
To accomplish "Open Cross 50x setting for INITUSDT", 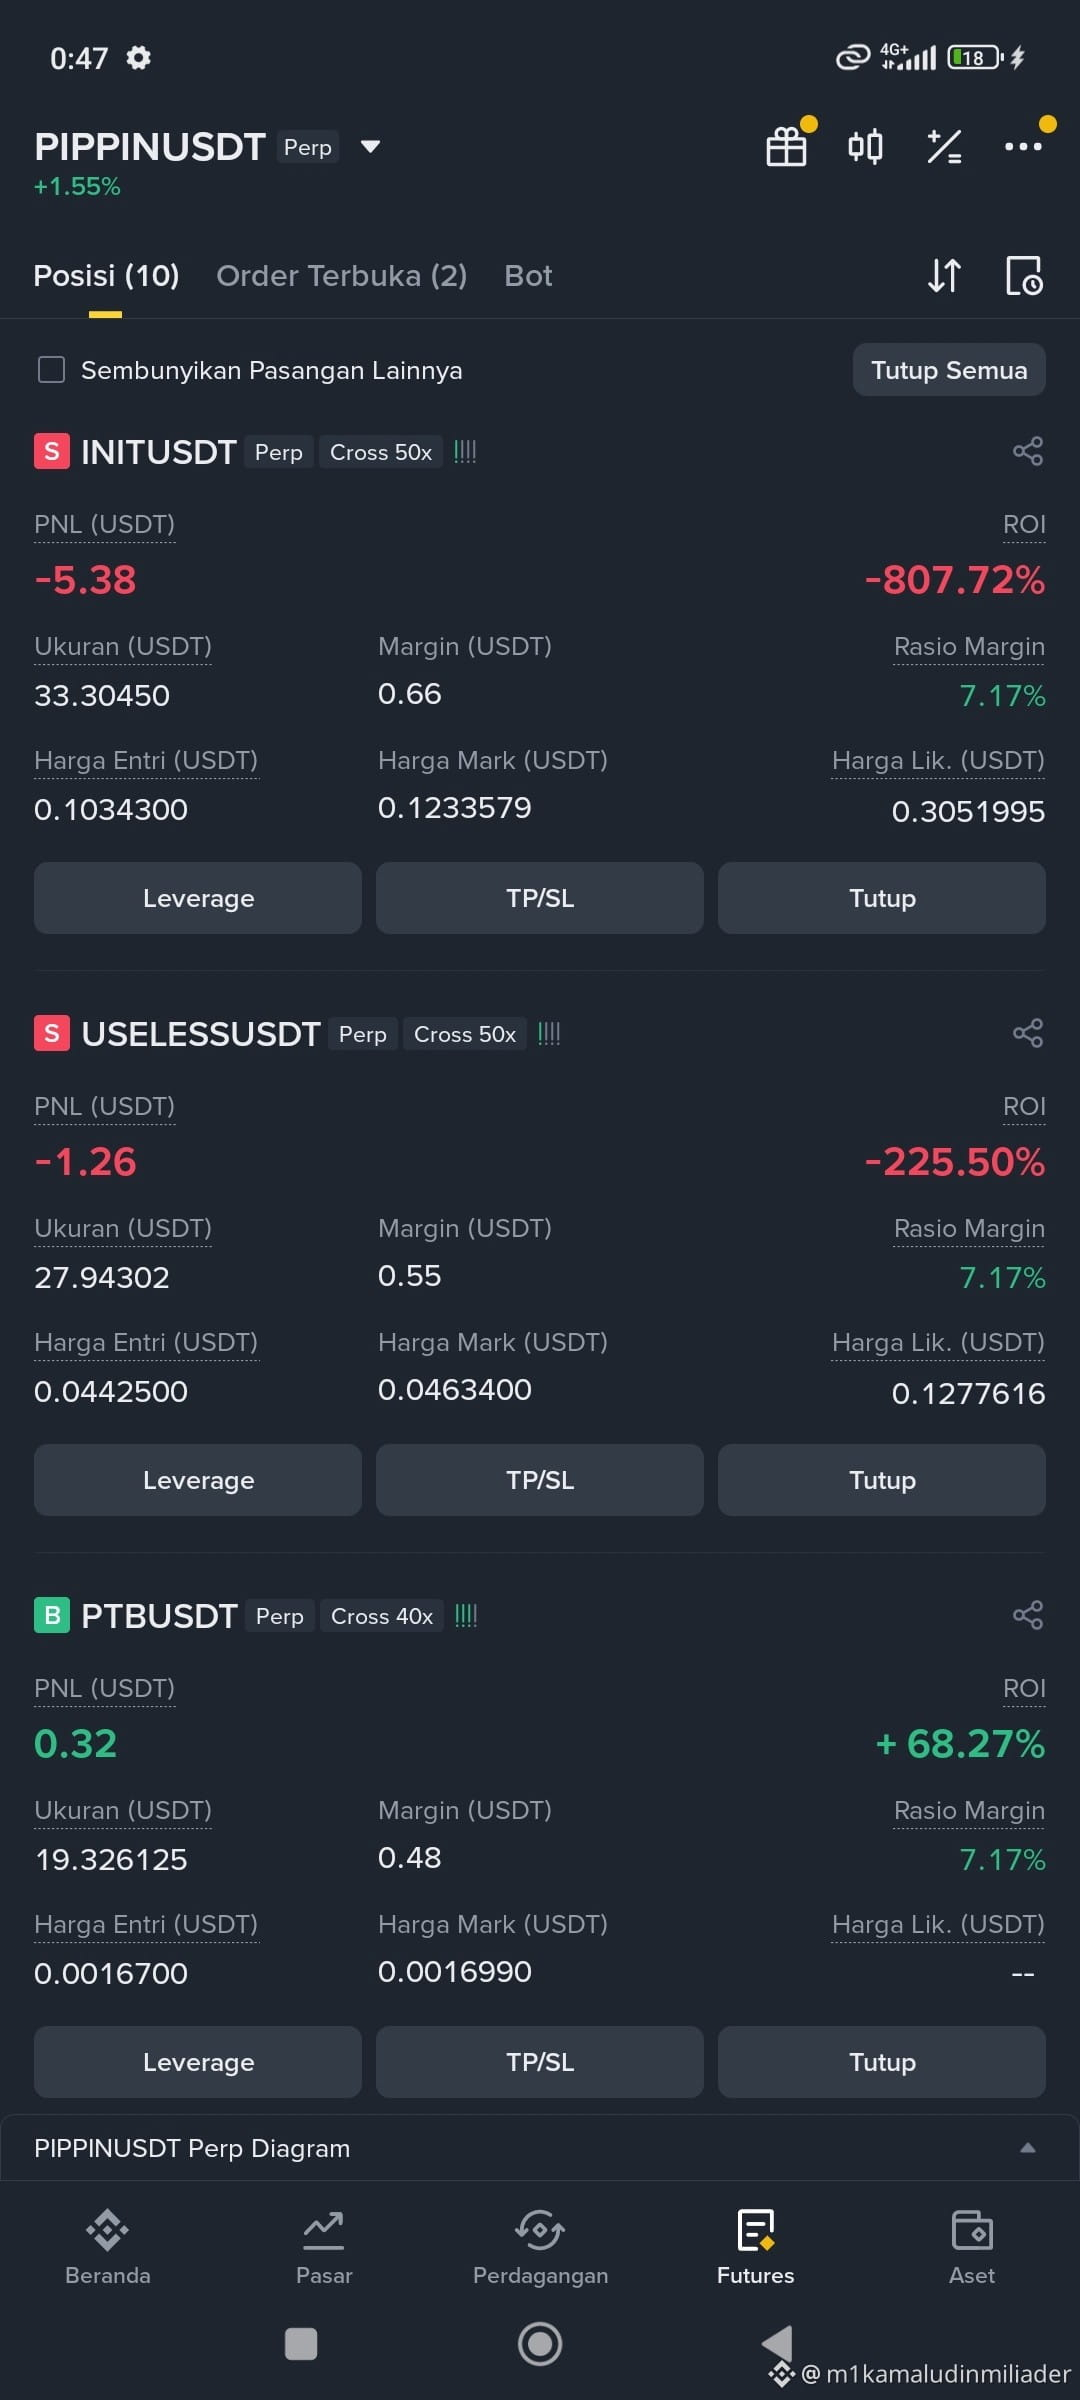I will click(x=381, y=452).
